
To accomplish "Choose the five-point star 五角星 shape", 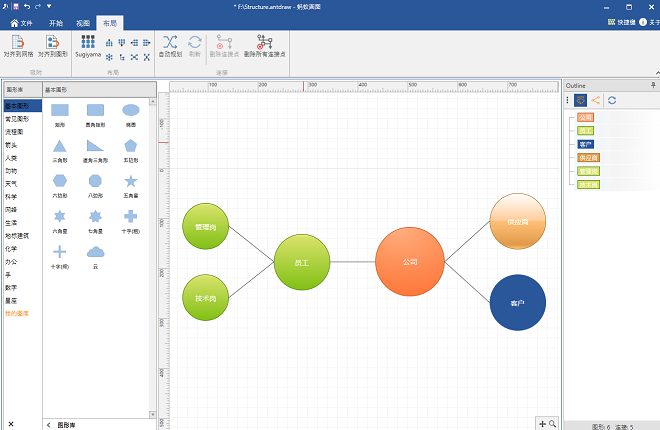I will pyautogui.click(x=130, y=182).
